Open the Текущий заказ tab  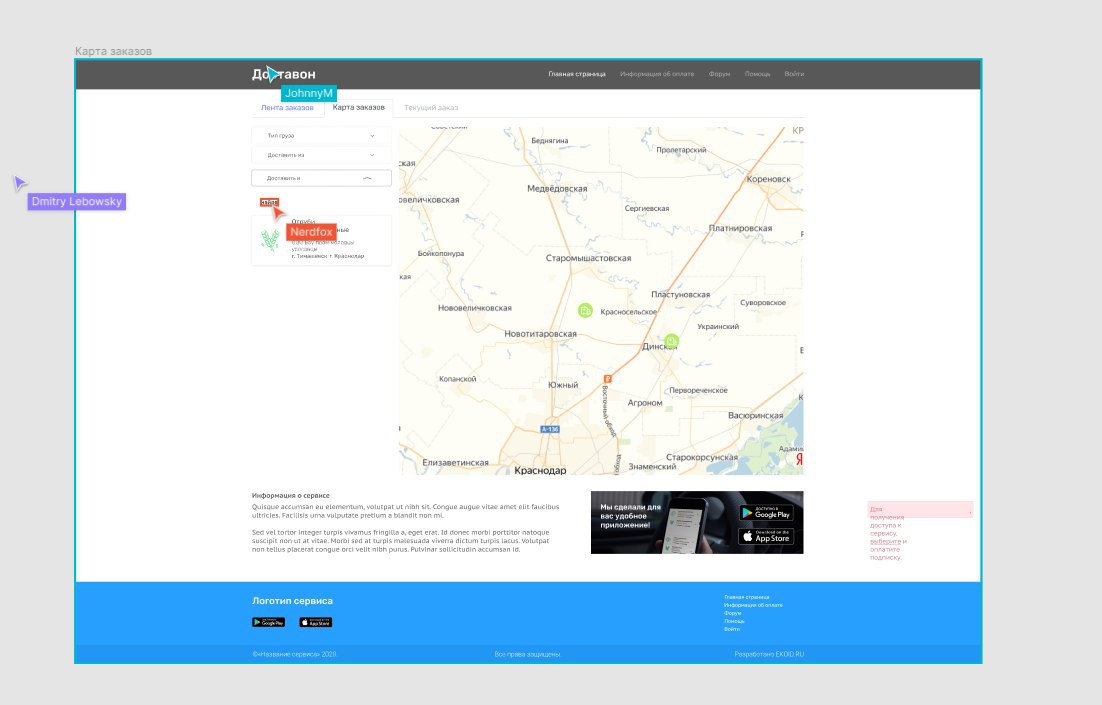[x=431, y=108]
